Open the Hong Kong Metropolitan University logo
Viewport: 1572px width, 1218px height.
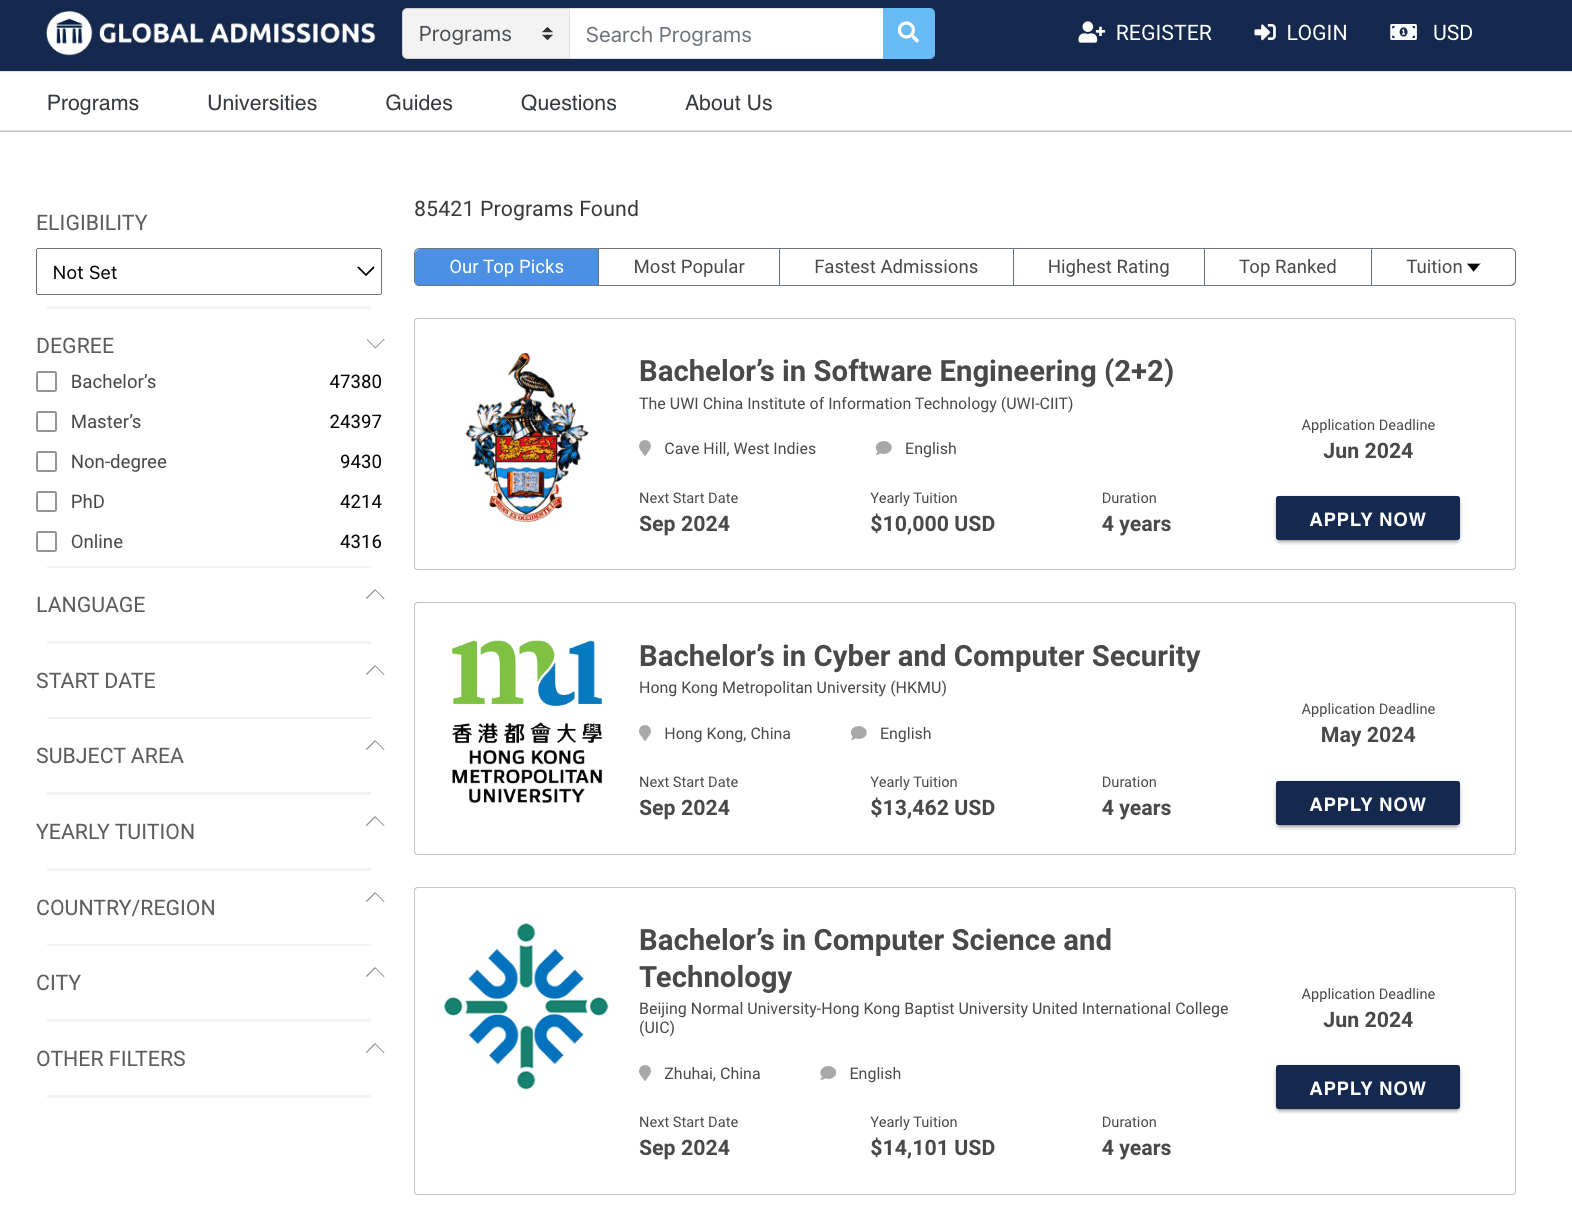point(527,722)
